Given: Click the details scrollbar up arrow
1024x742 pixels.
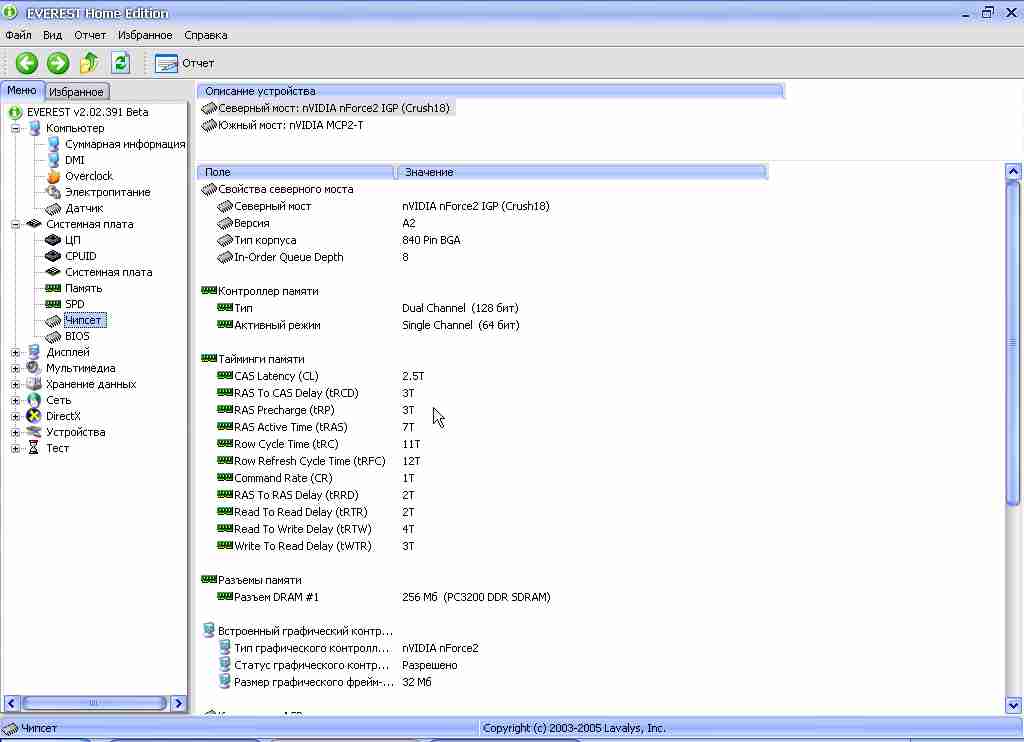Looking at the screenshot, I should (1013, 172).
